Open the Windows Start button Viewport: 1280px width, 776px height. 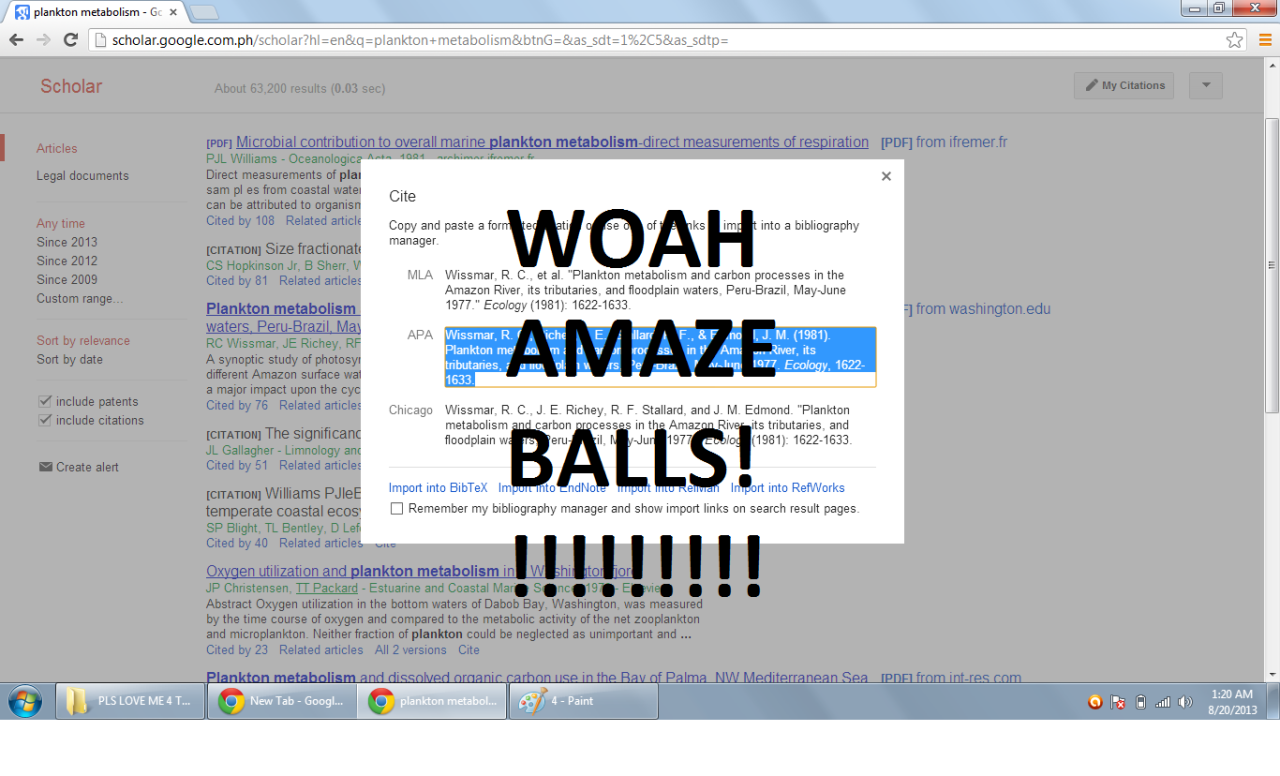tap(24, 701)
